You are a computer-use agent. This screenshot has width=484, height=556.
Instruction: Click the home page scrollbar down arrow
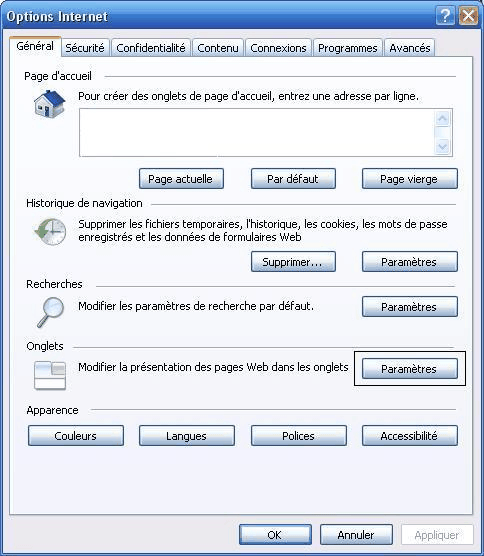(443, 146)
